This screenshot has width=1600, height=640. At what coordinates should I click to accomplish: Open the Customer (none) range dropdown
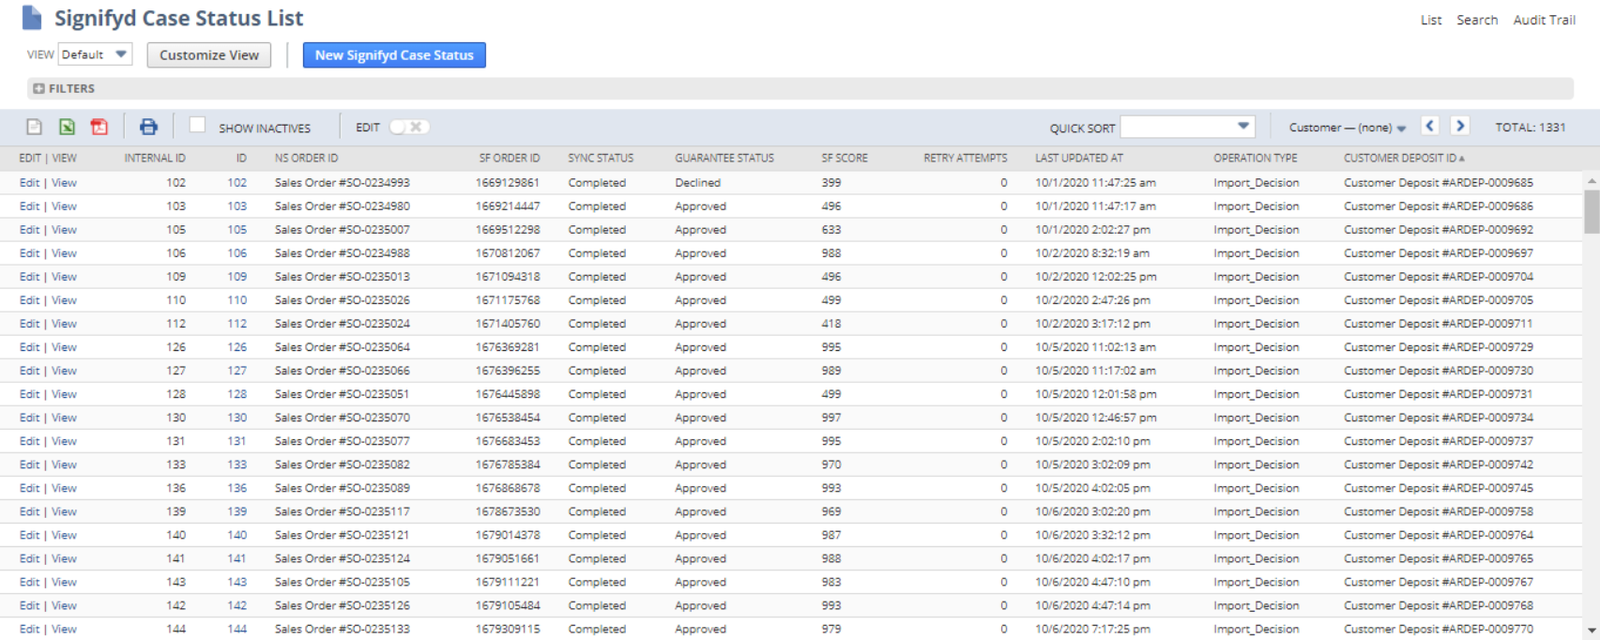pos(1347,128)
